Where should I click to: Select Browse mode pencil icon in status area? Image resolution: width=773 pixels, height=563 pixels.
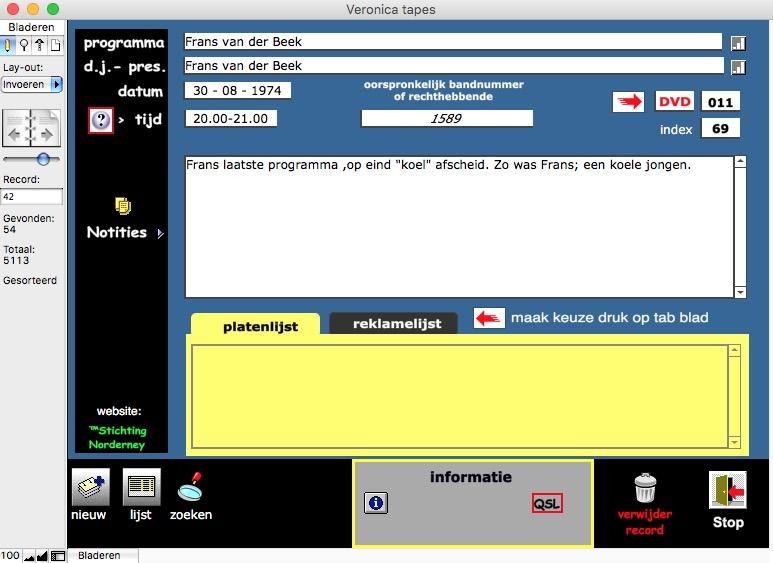point(8,45)
